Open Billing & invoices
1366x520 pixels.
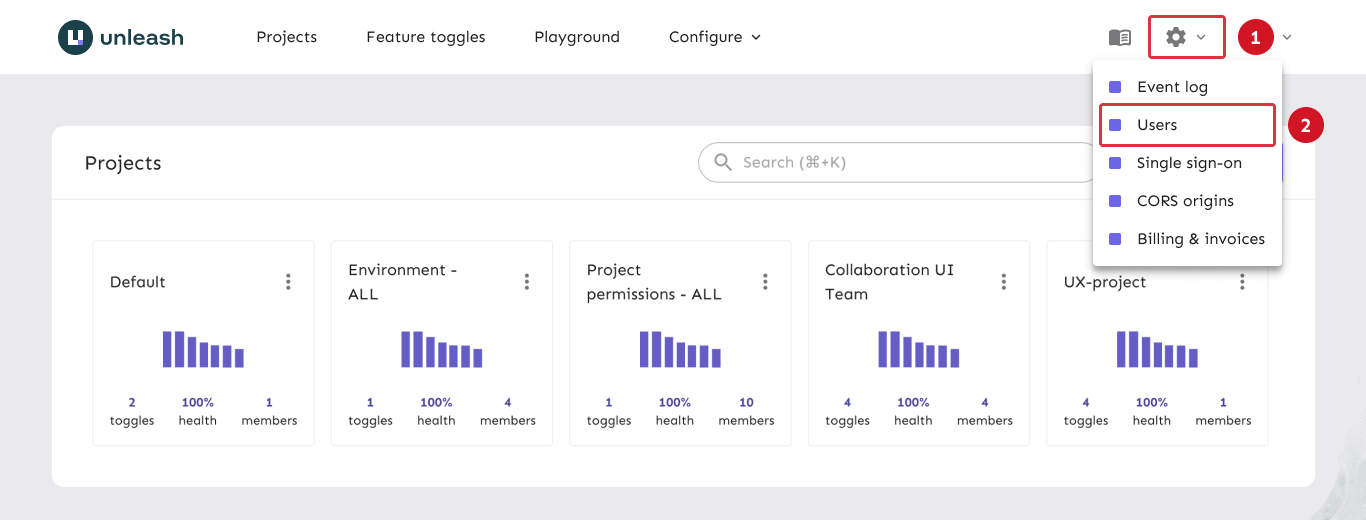pyautogui.click(x=1200, y=239)
